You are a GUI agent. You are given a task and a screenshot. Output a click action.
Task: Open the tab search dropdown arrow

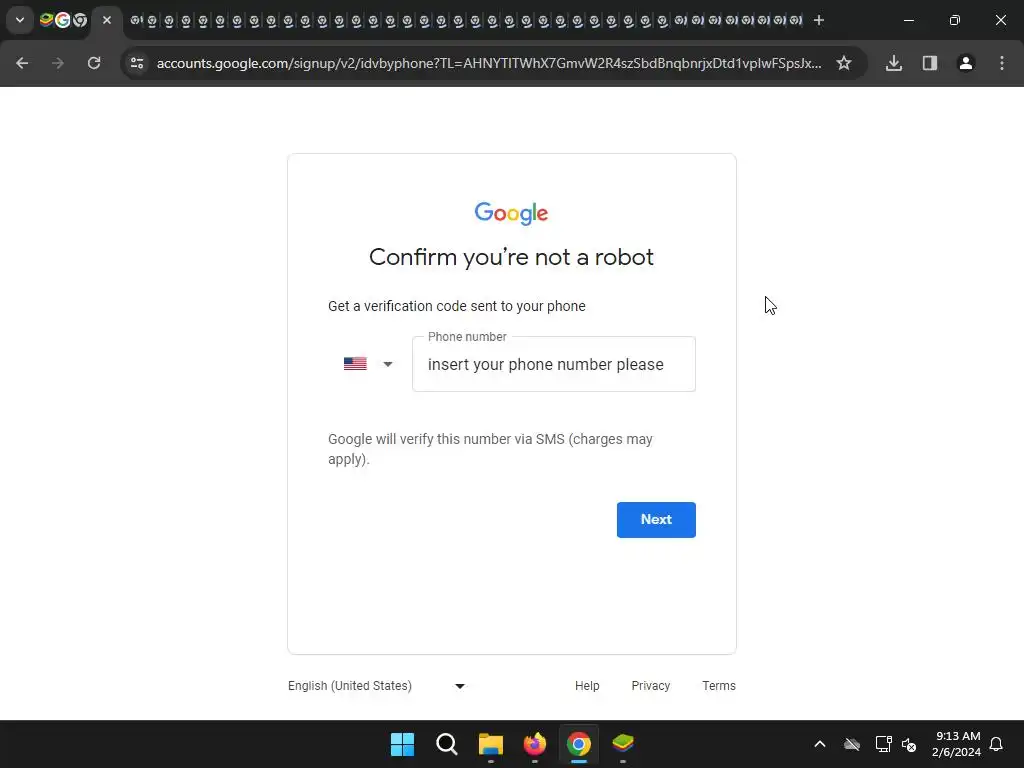pyautogui.click(x=20, y=20)
